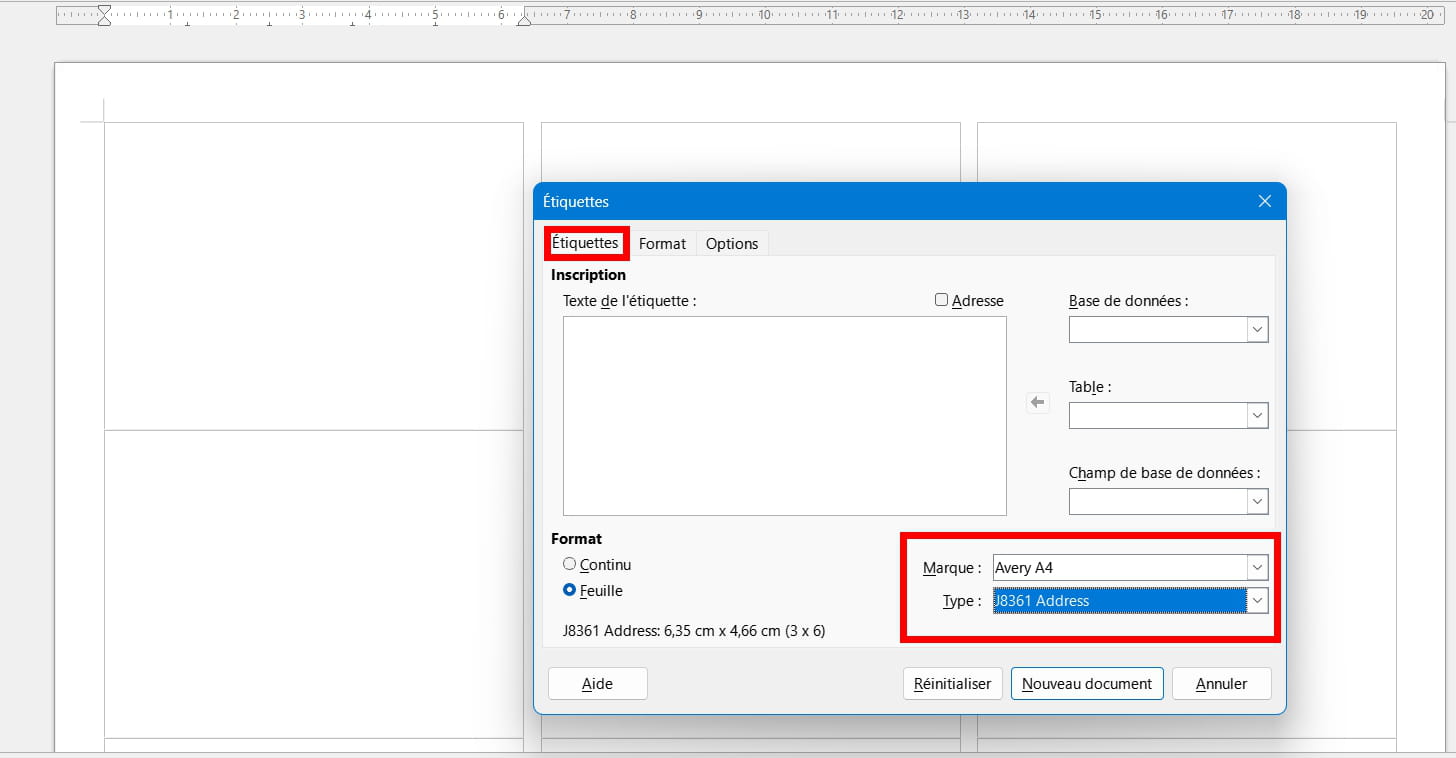The image size is (1456, 758).
Task: Click the Nouveau document button
Action: coord(1087,684)
